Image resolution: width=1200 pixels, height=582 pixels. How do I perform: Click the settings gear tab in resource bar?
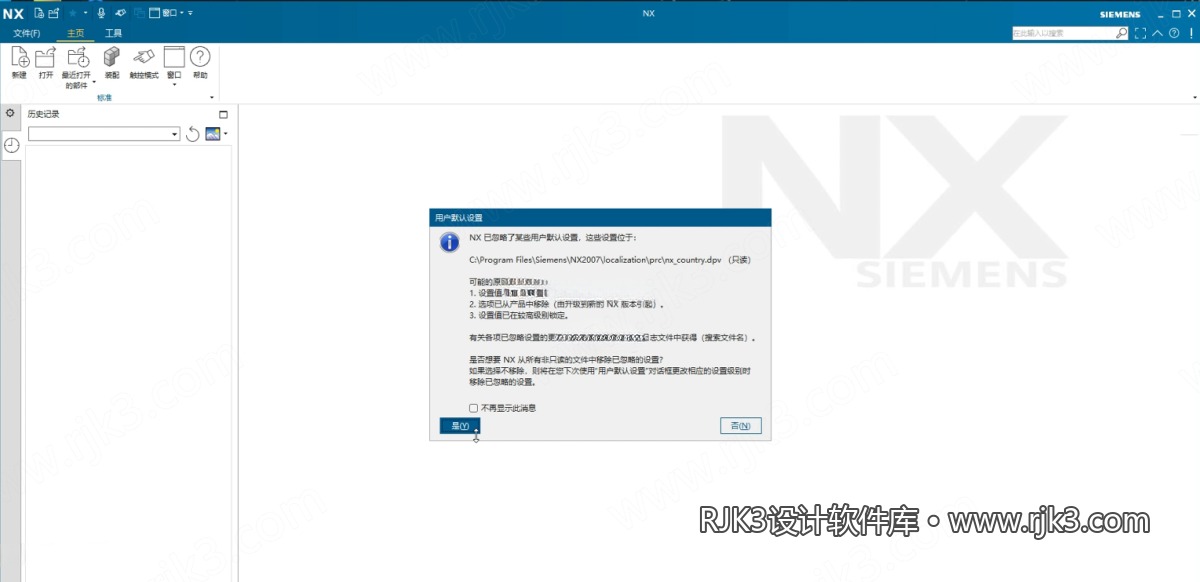coord(10,113)
